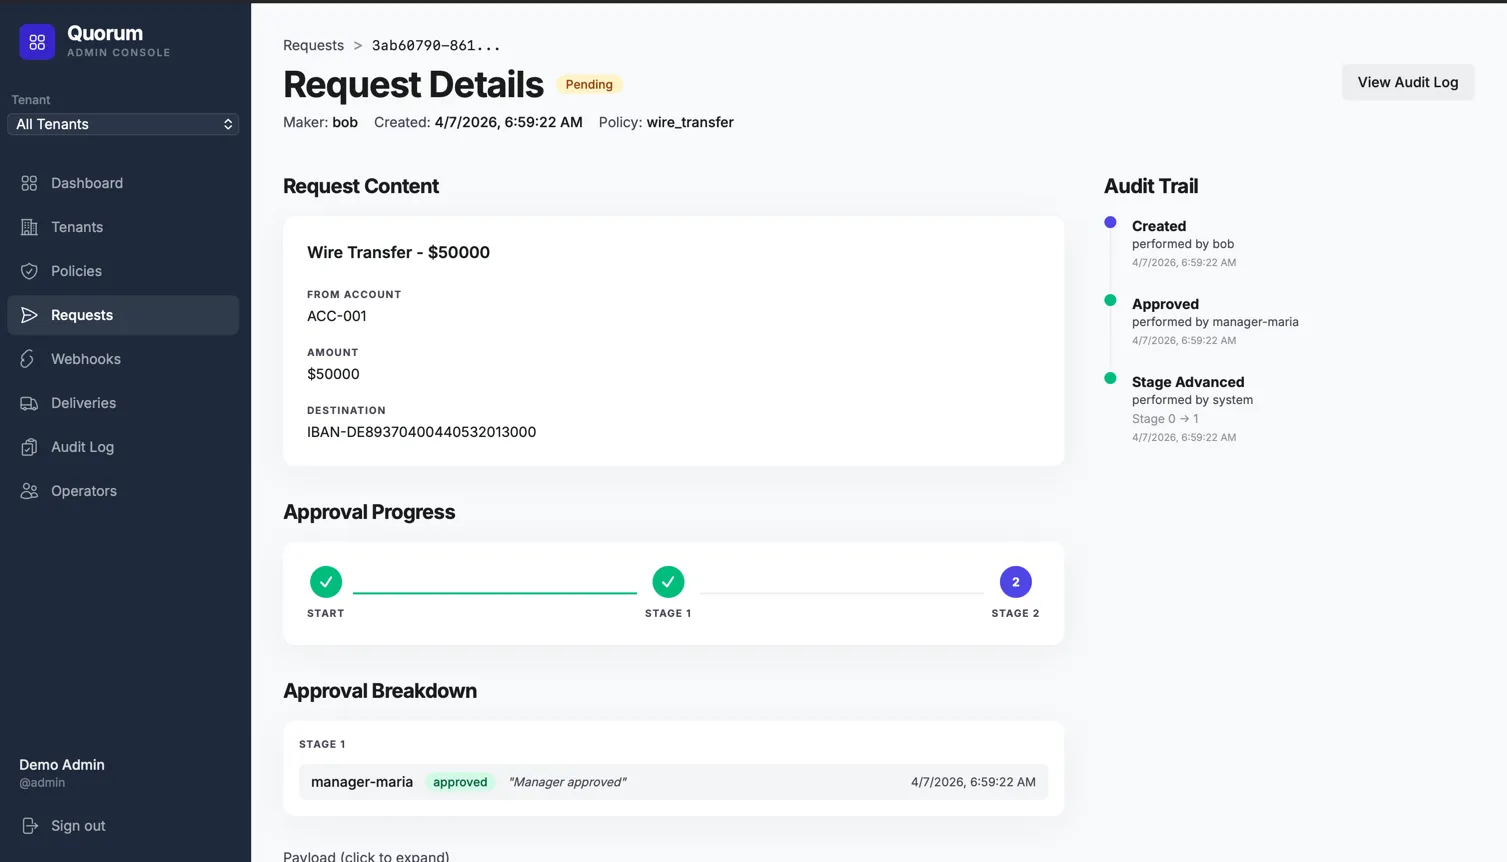
Task: Click the manager-maria approver name in Stage 1
Action: 362,782
